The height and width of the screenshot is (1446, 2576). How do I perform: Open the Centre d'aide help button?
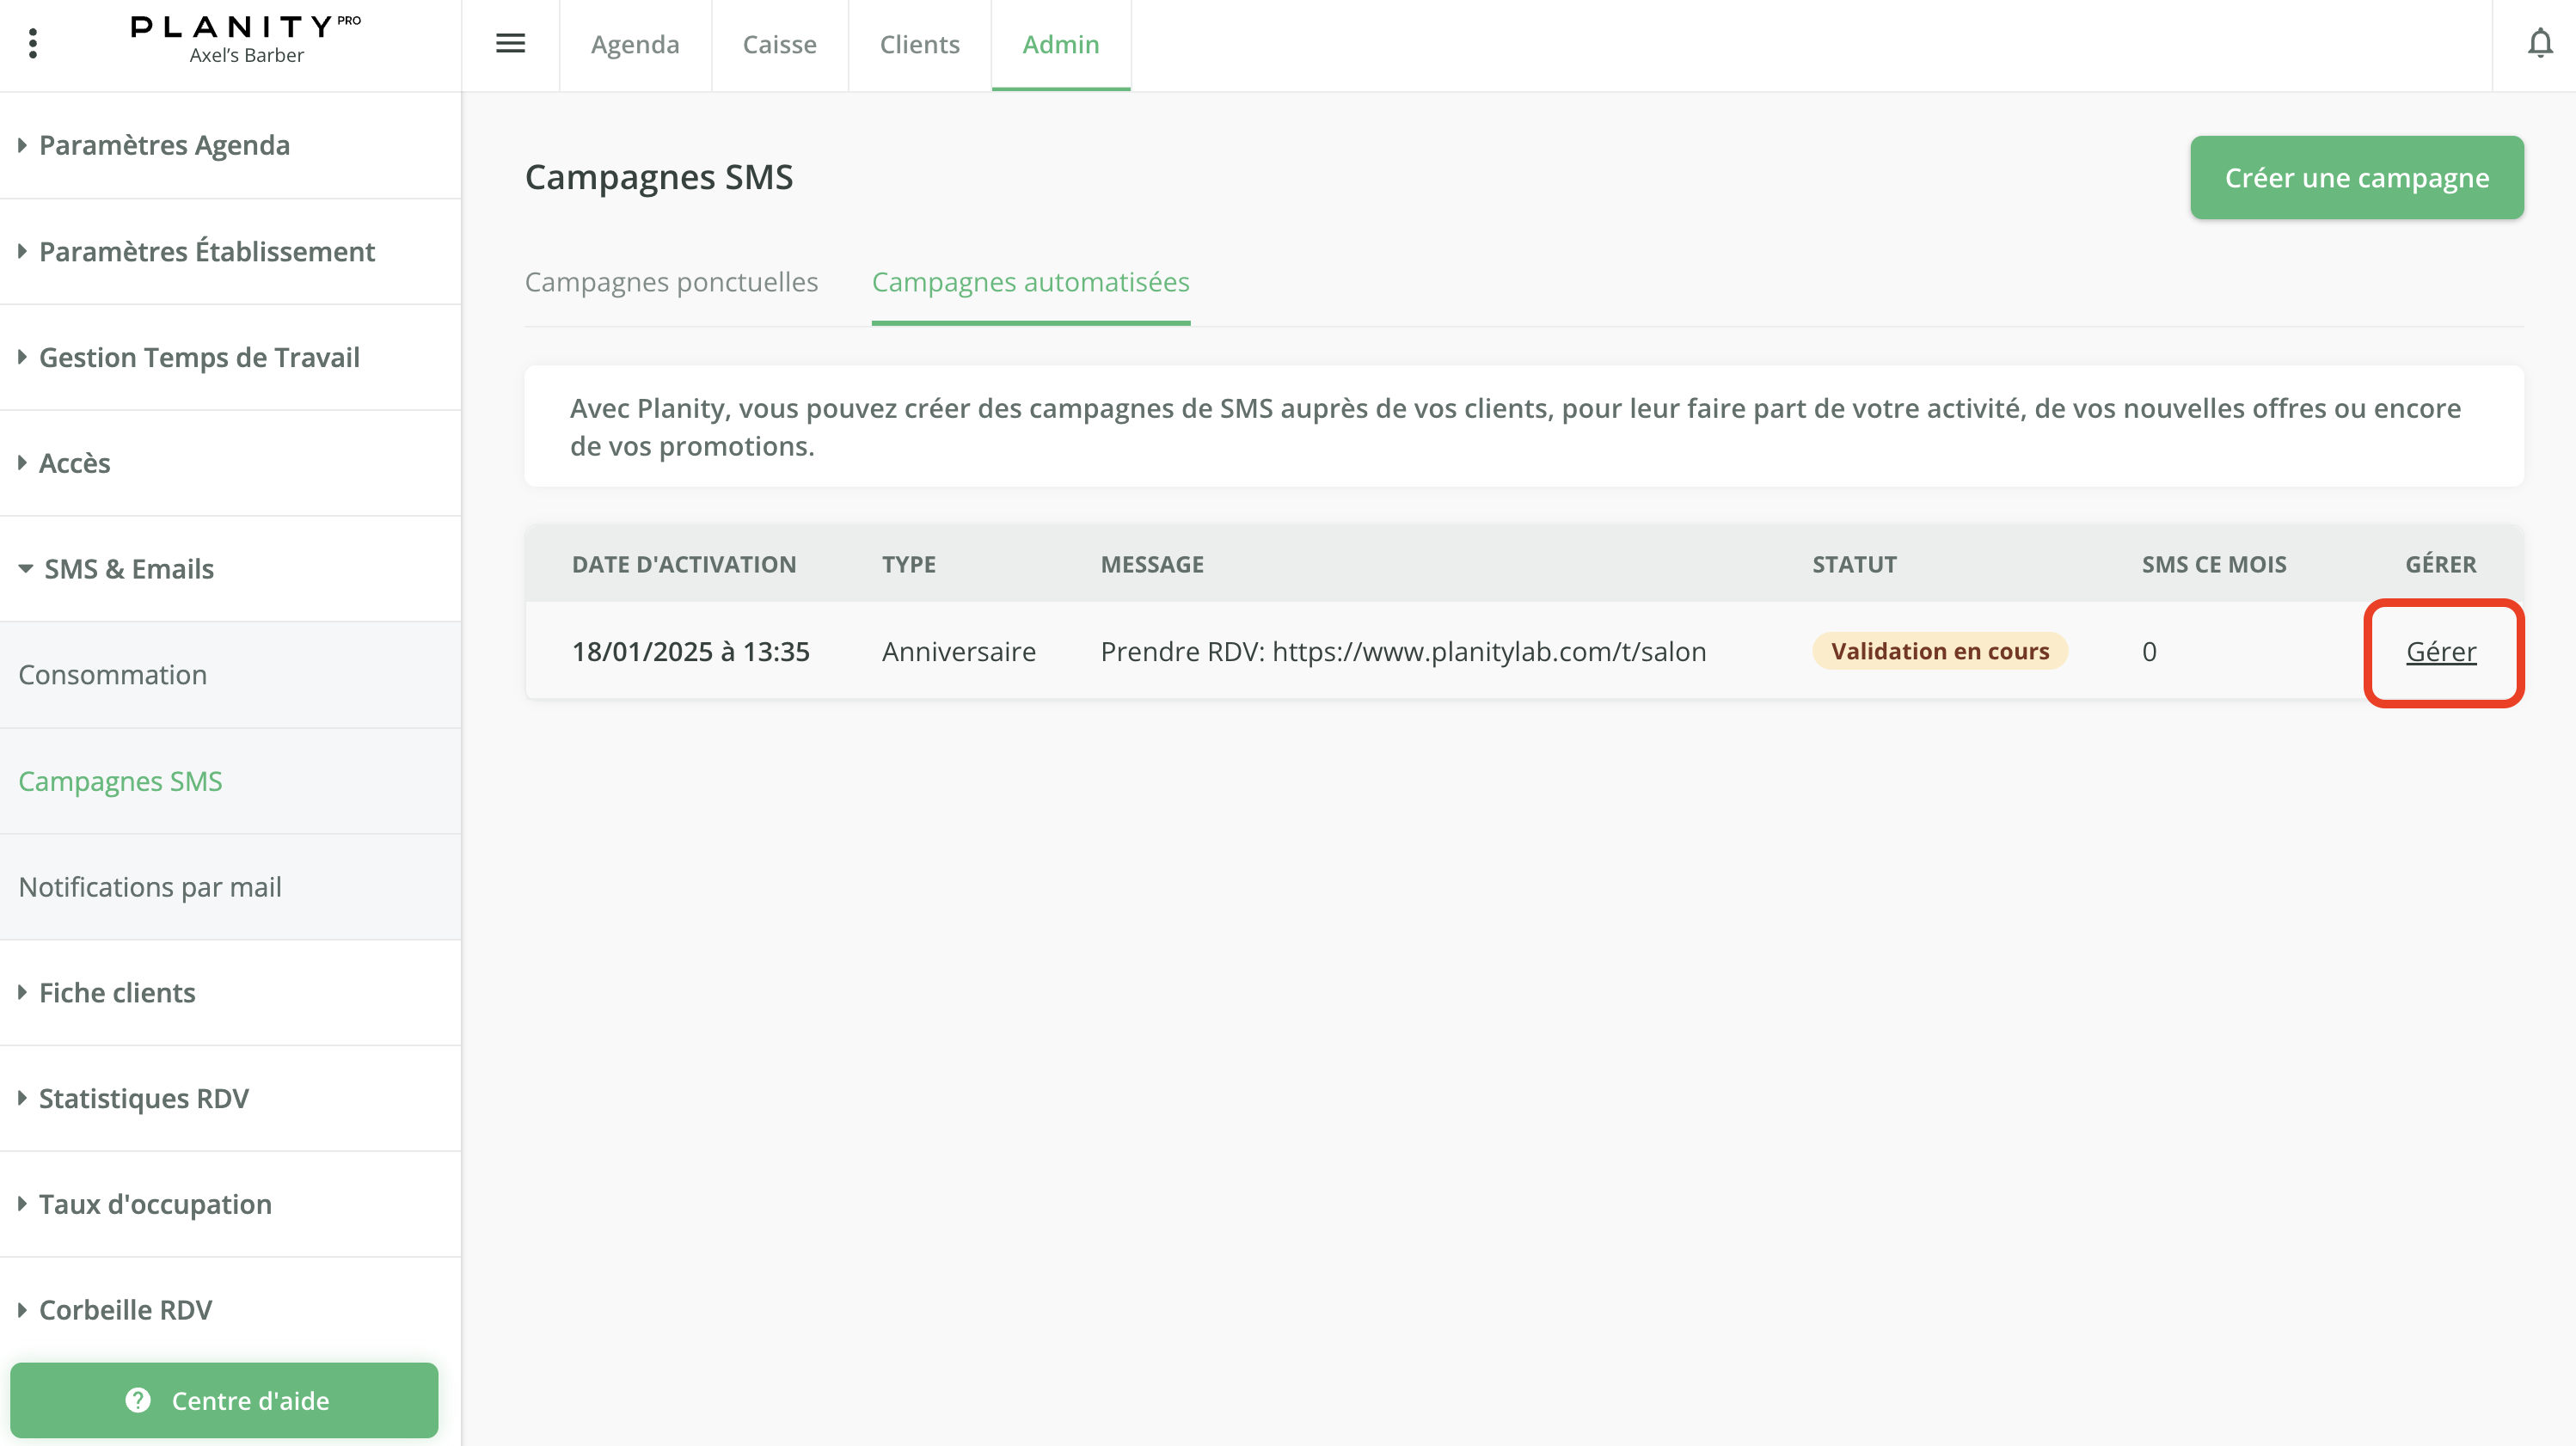(225, 1400)
